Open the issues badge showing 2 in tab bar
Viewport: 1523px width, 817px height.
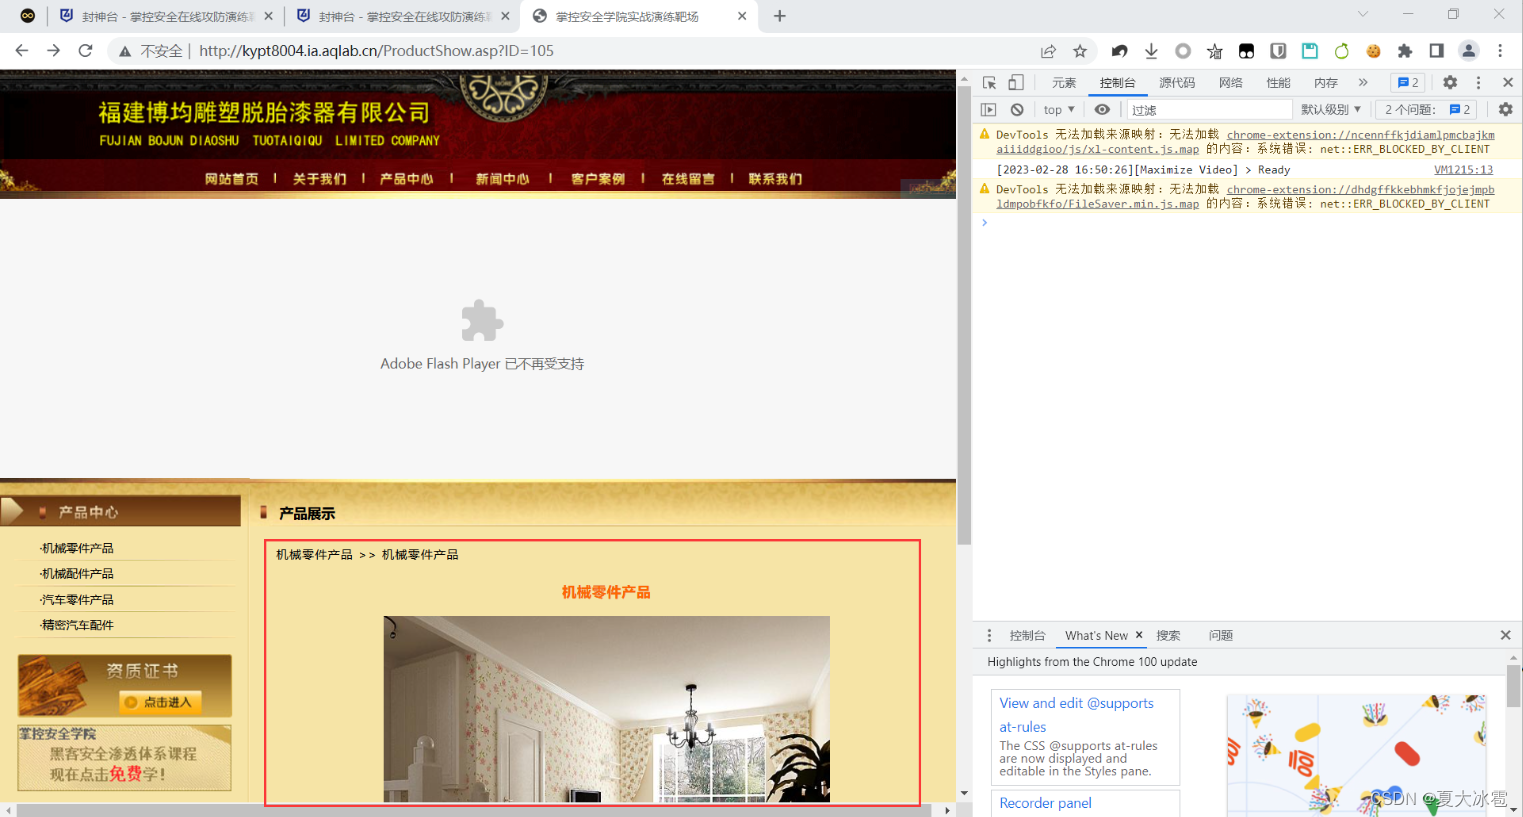tap(1408, 83)
